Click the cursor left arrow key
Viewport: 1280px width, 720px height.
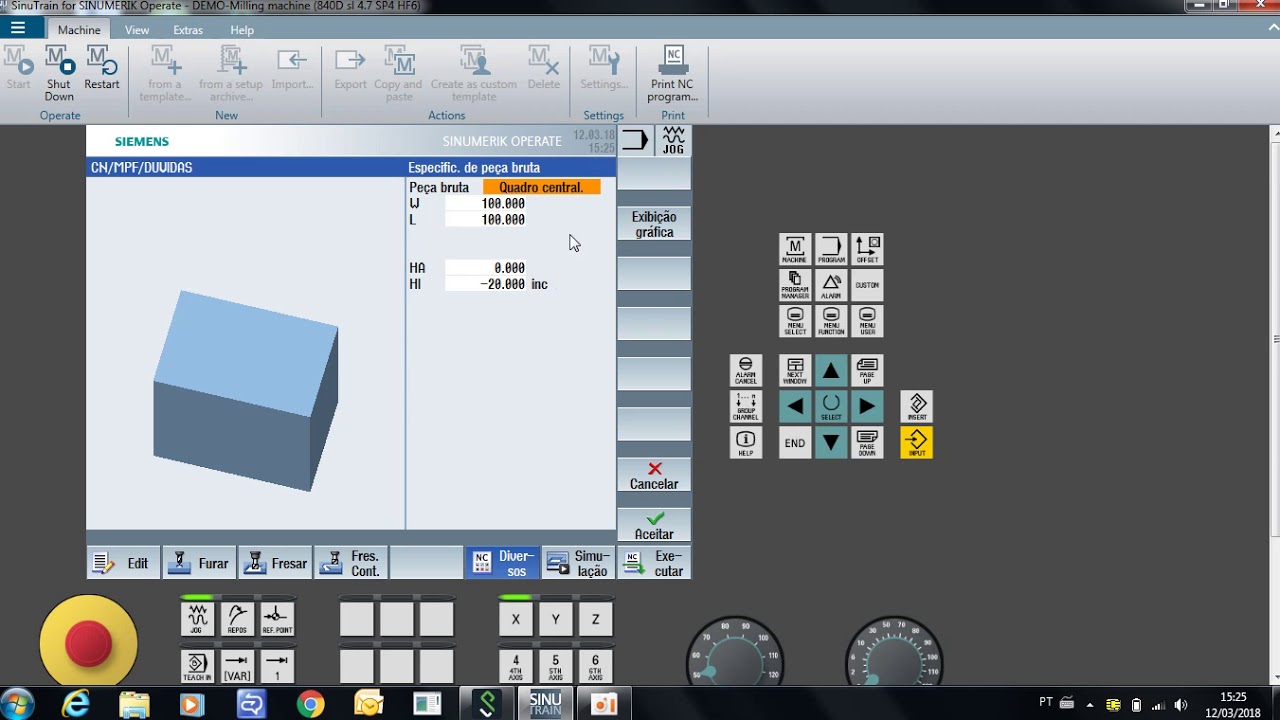(x=795, y=407)
